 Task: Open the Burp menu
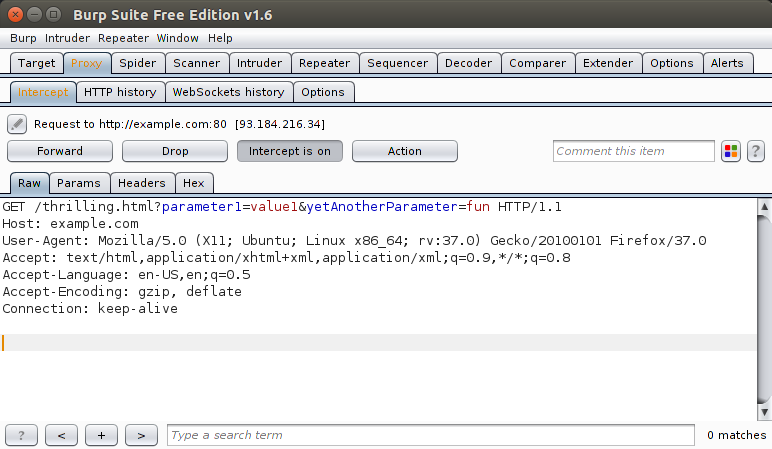coord(23,38)
